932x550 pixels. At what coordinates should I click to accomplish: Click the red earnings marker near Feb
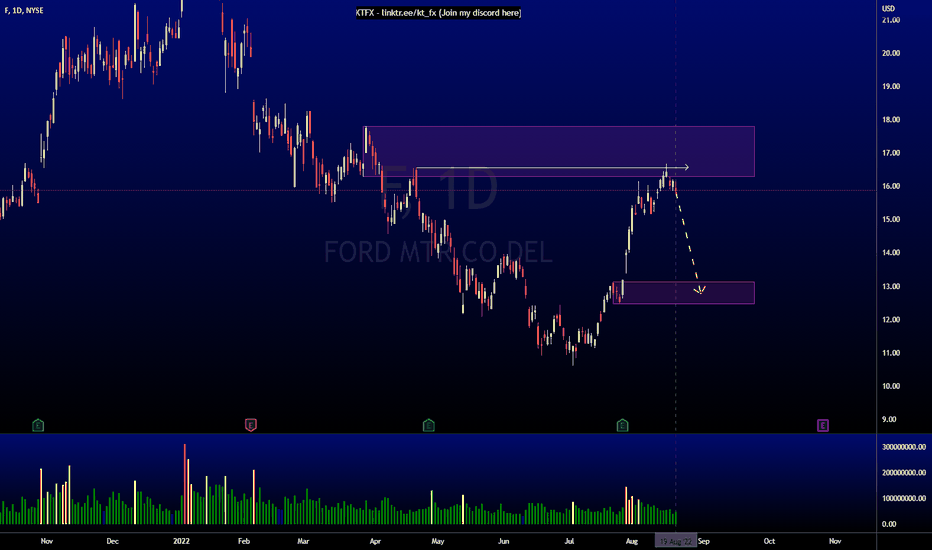tap(251, 425)
